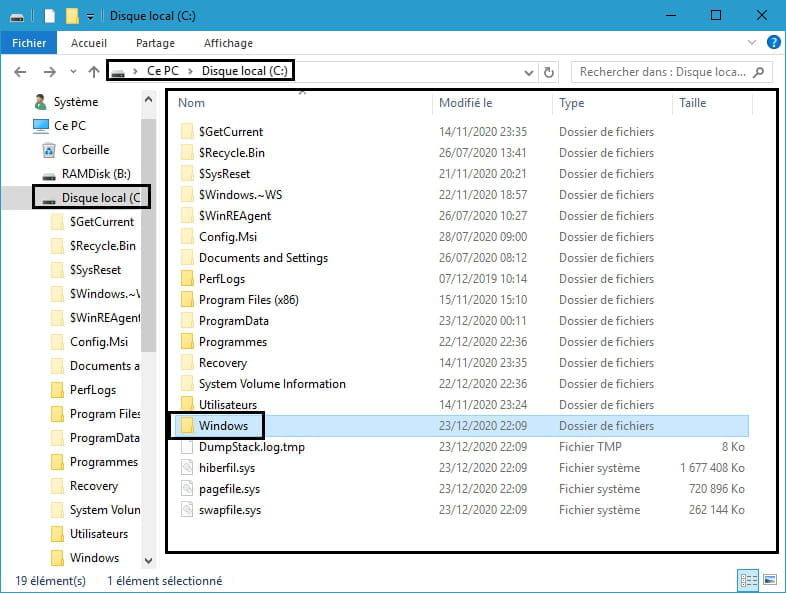This screenshot has height=593, width=786.
Task: Click the Windows folder icon in file list
Action: point(187,426)
